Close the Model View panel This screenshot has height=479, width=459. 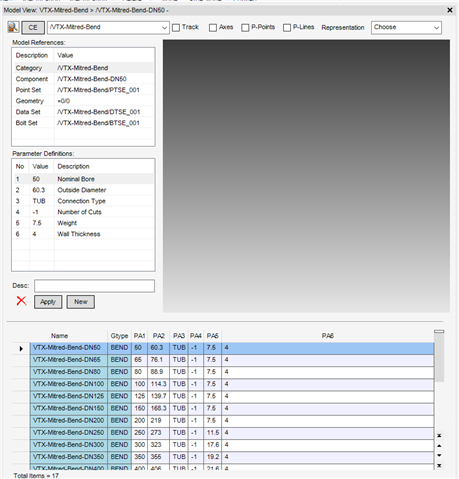pos(450,10)
